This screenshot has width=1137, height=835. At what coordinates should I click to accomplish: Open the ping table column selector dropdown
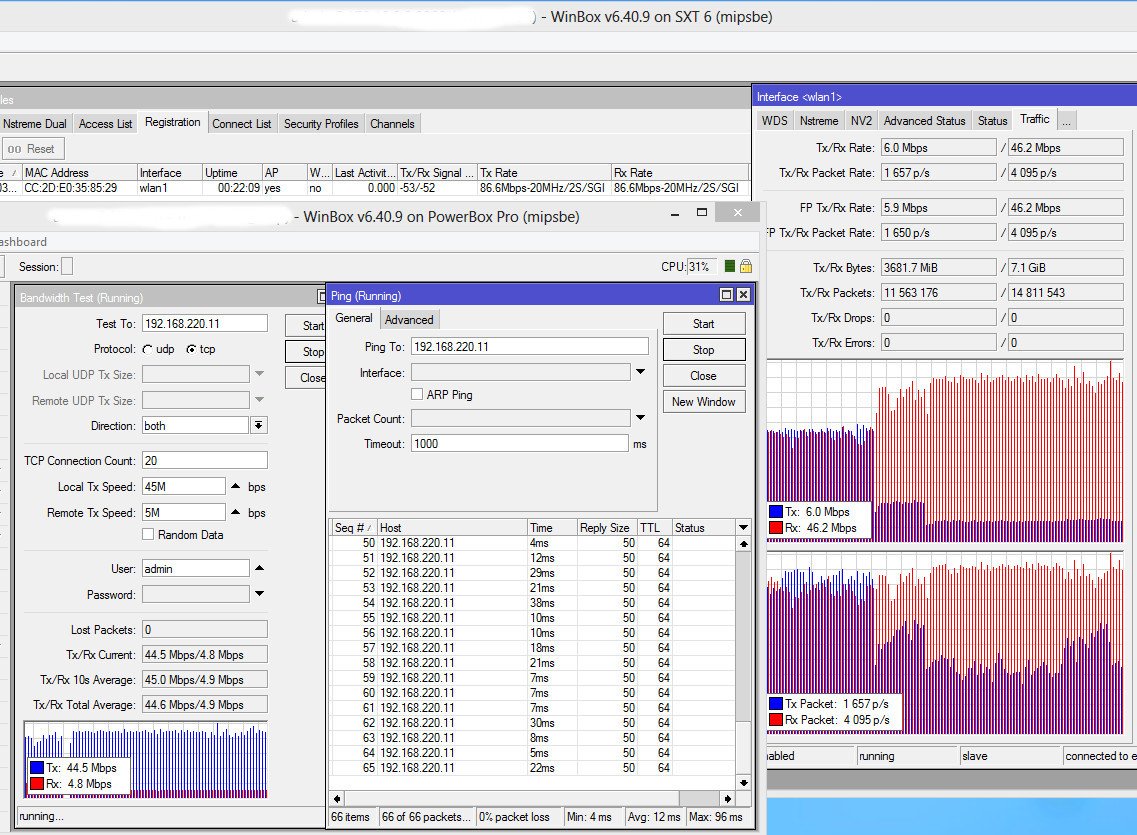click(x=743, y=528)
